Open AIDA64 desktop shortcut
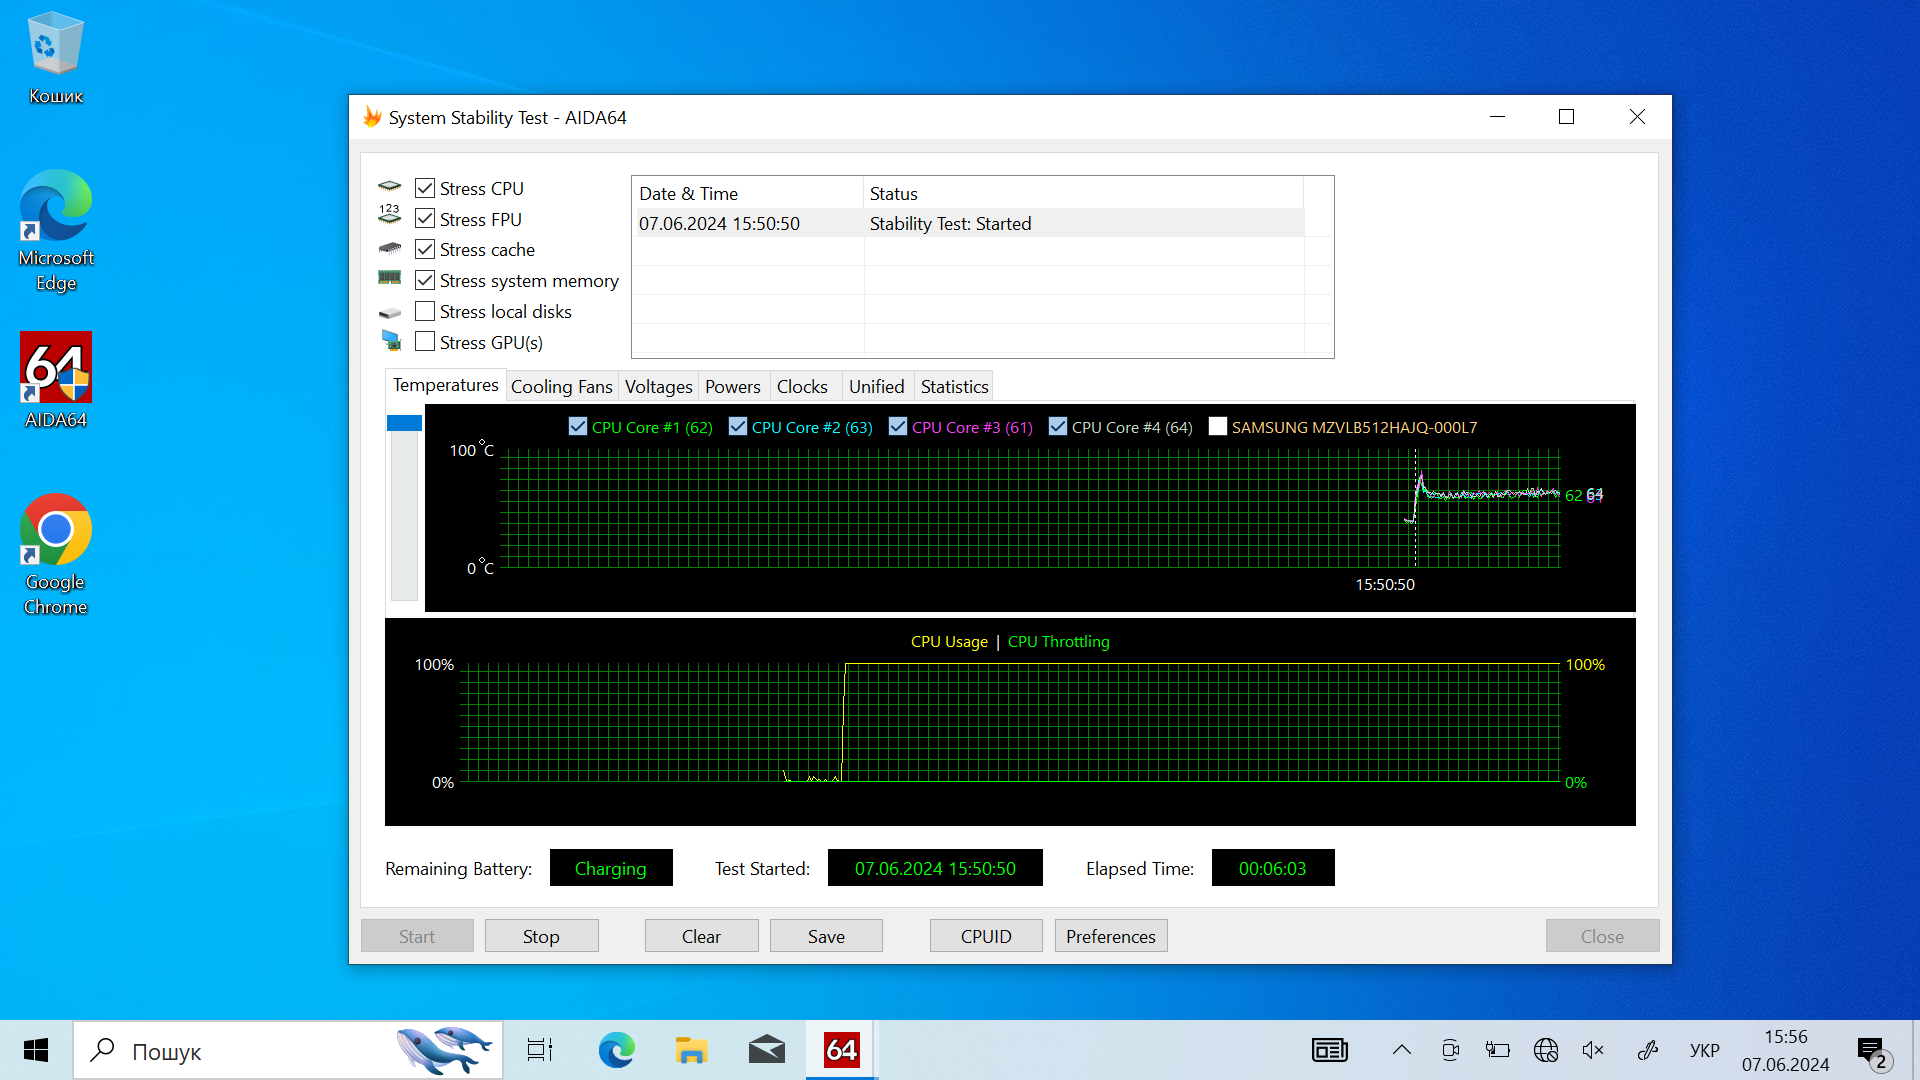Viewport: 1920px width, 1080px height. pos(55,380)
